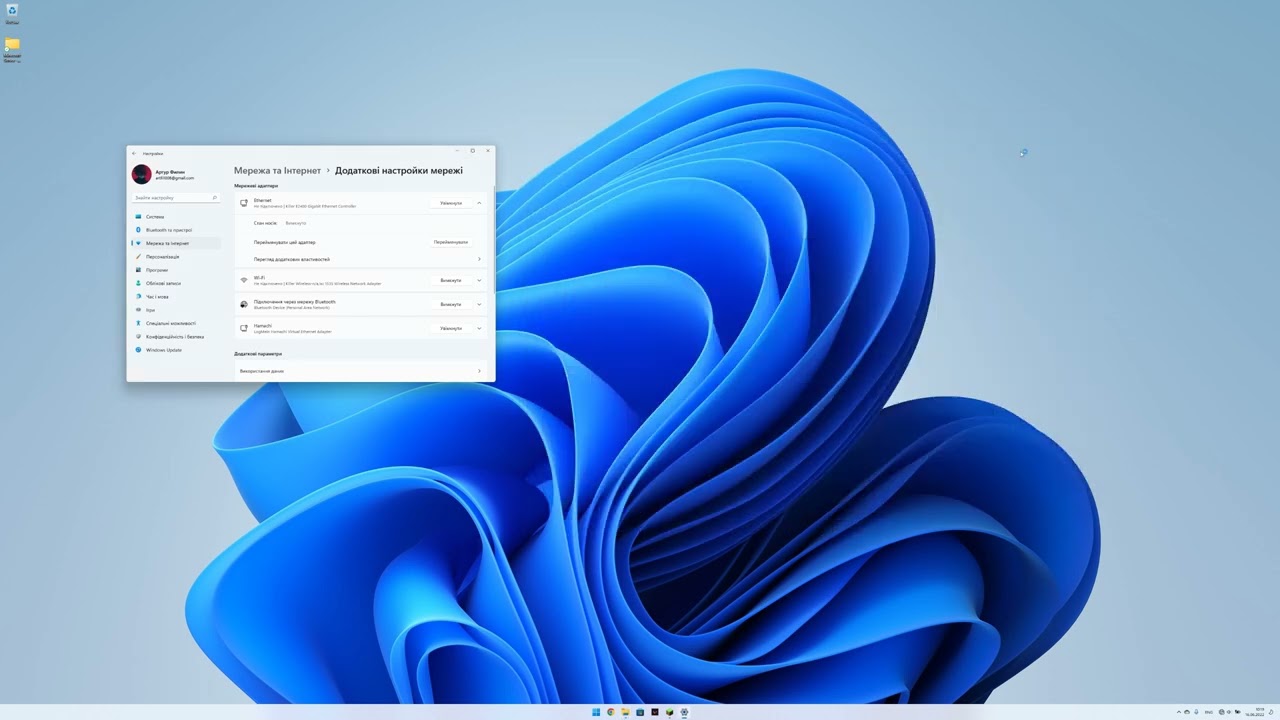Click Вимкнути button for Bluetooth network
The image size is (1280, 720).
[x=451, y=304]
